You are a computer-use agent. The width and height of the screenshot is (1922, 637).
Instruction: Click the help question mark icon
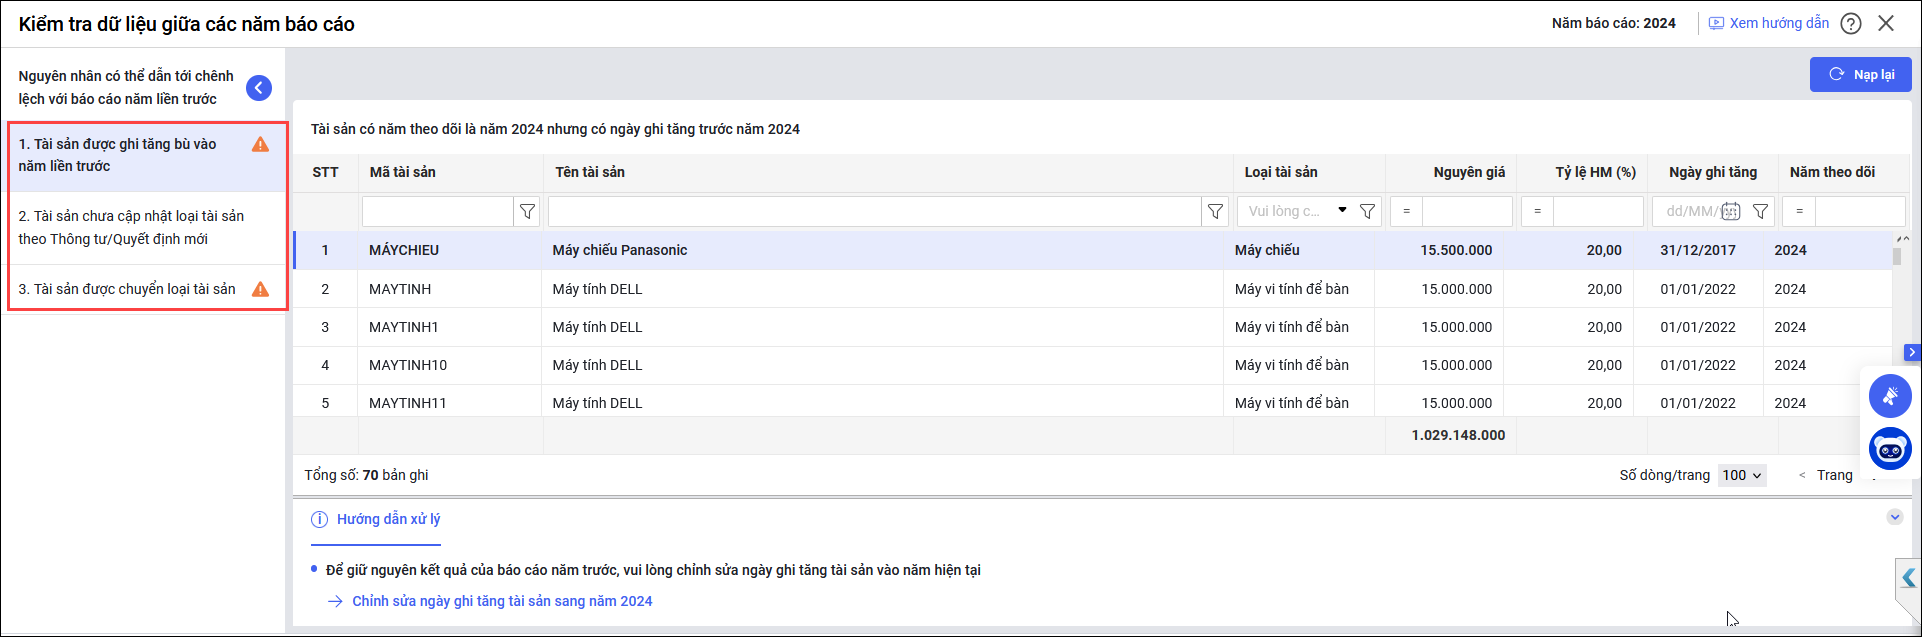(x=1851, y=23)
